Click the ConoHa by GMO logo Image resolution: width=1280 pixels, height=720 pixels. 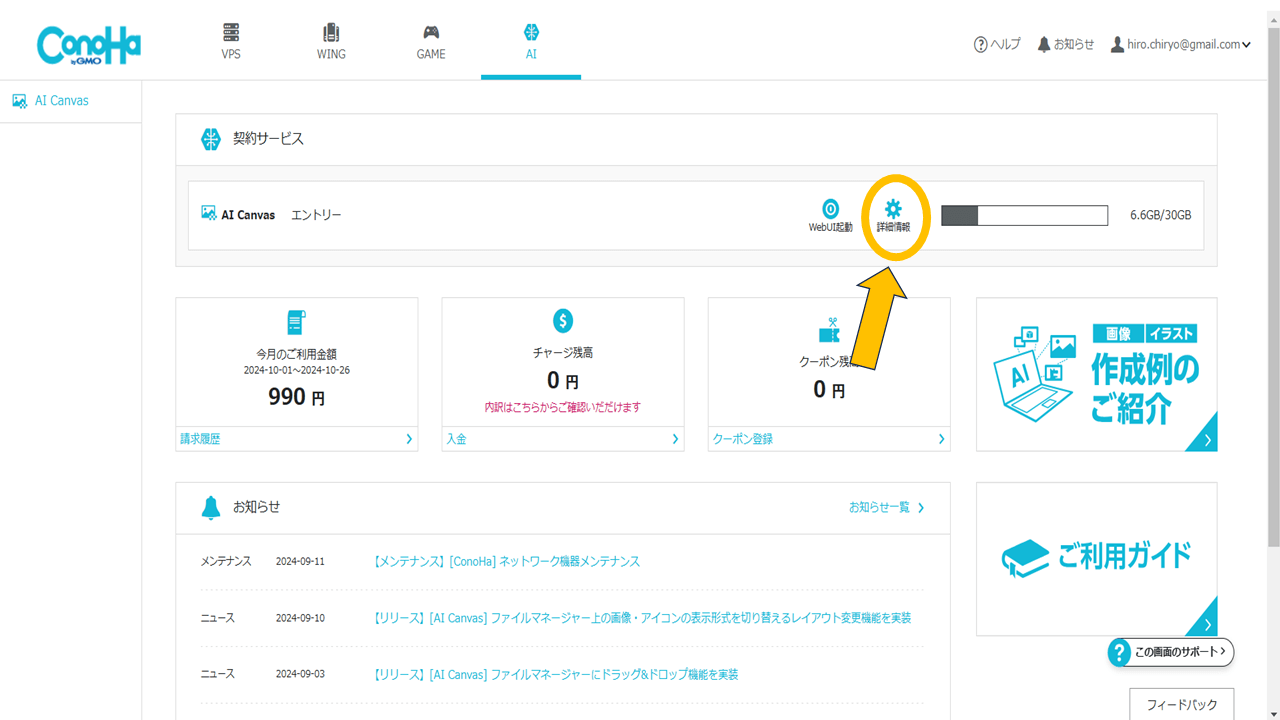89,45
